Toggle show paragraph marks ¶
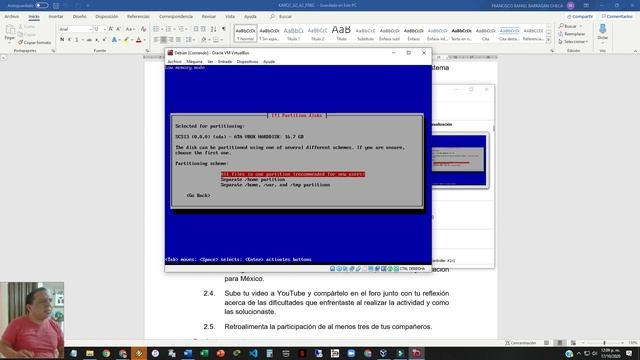This screenshot has height=360, width=640. click(224, 29)
